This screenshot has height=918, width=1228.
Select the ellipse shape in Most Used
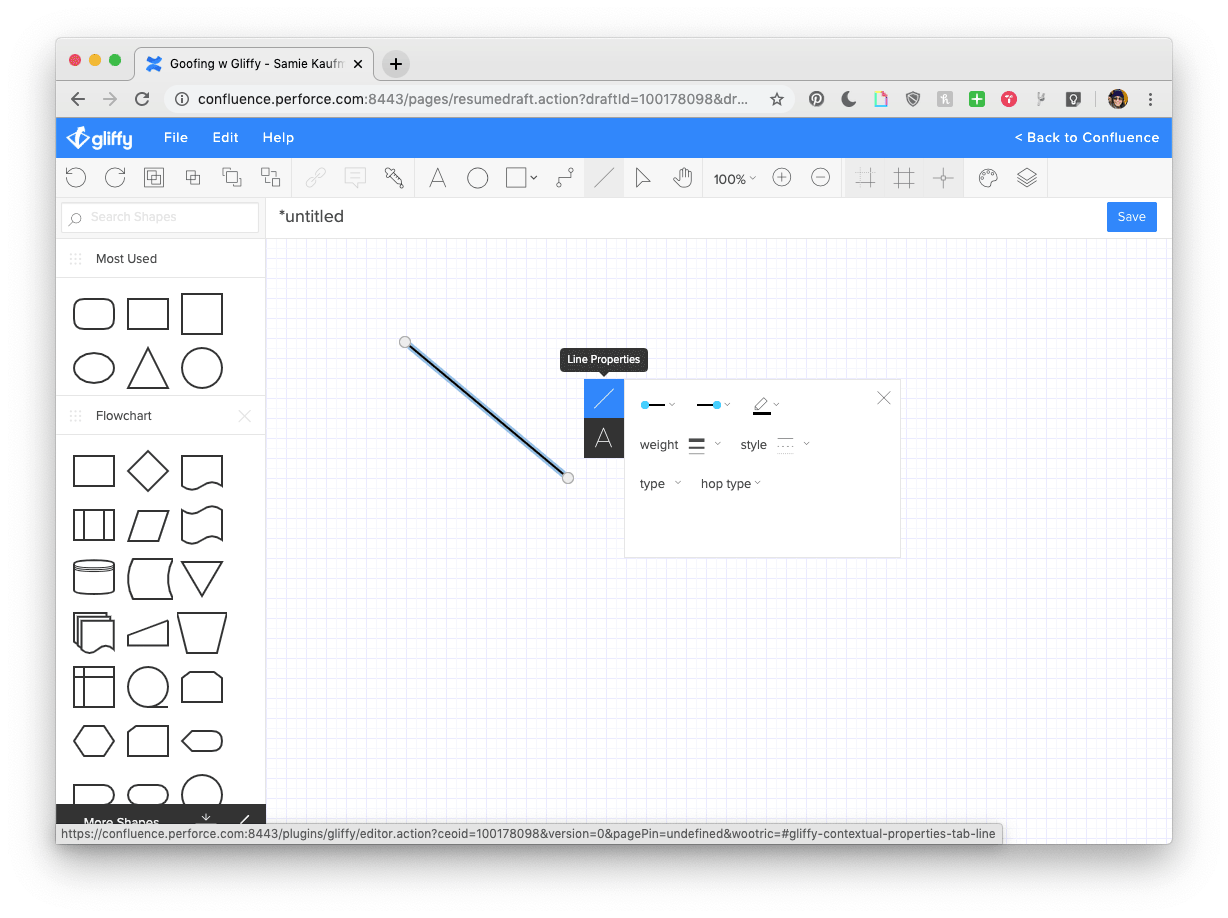pos(94,368)
